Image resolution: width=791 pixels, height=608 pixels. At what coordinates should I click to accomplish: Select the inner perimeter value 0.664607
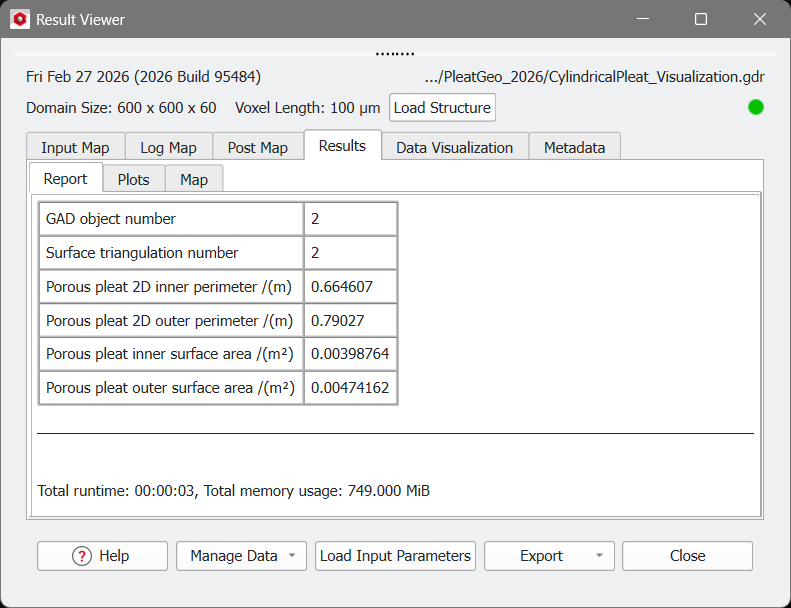(342, 287)
